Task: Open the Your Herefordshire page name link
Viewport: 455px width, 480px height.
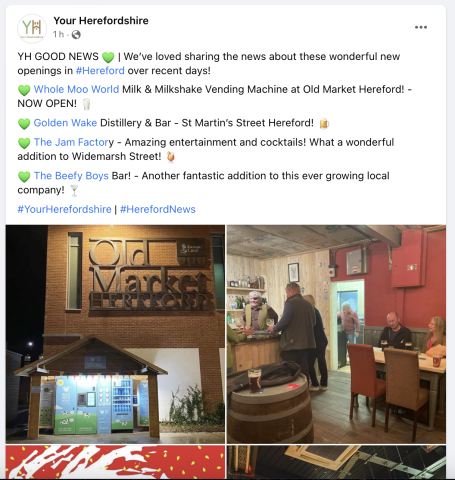Action: 101,21
